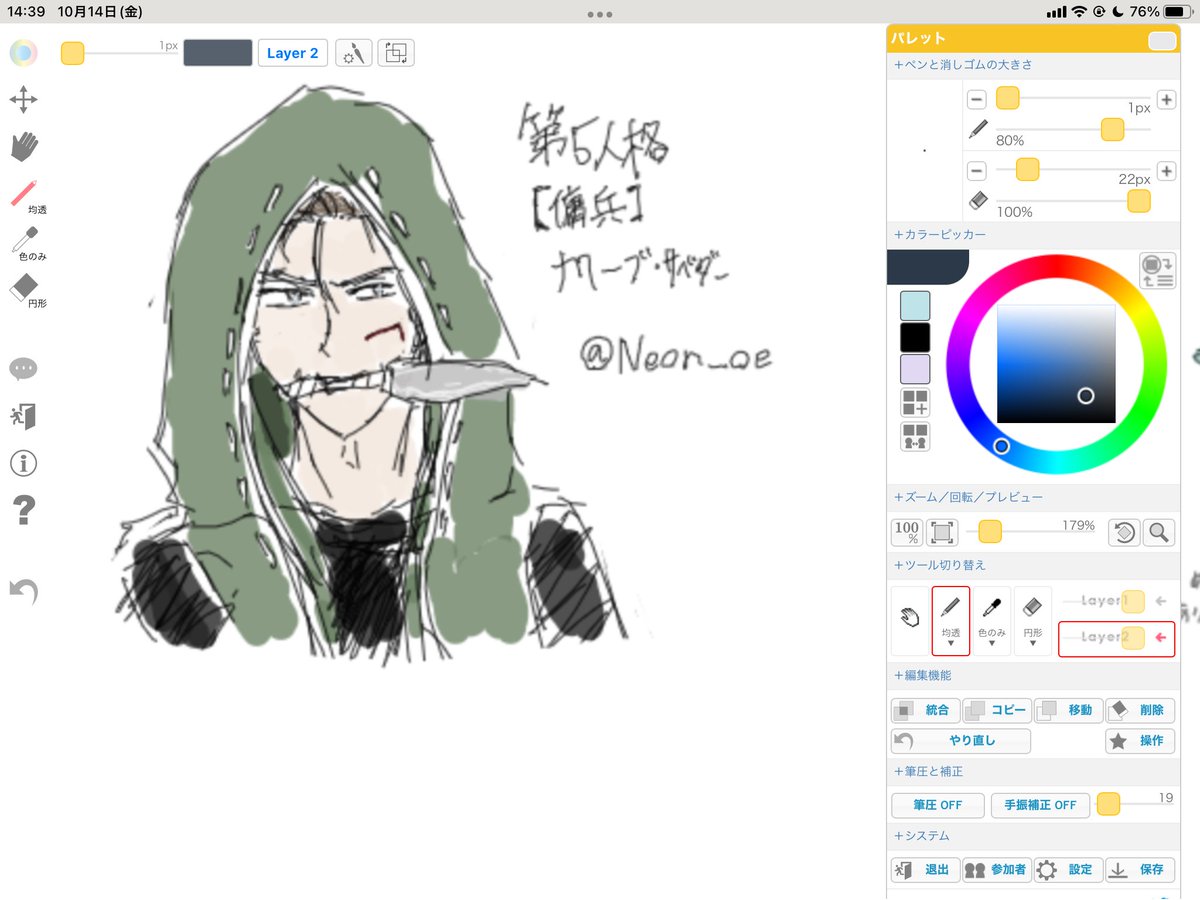This screenshot has width=1200, height=900.
Task: Tap the color picker mode switch icon
Action: 1156,271
